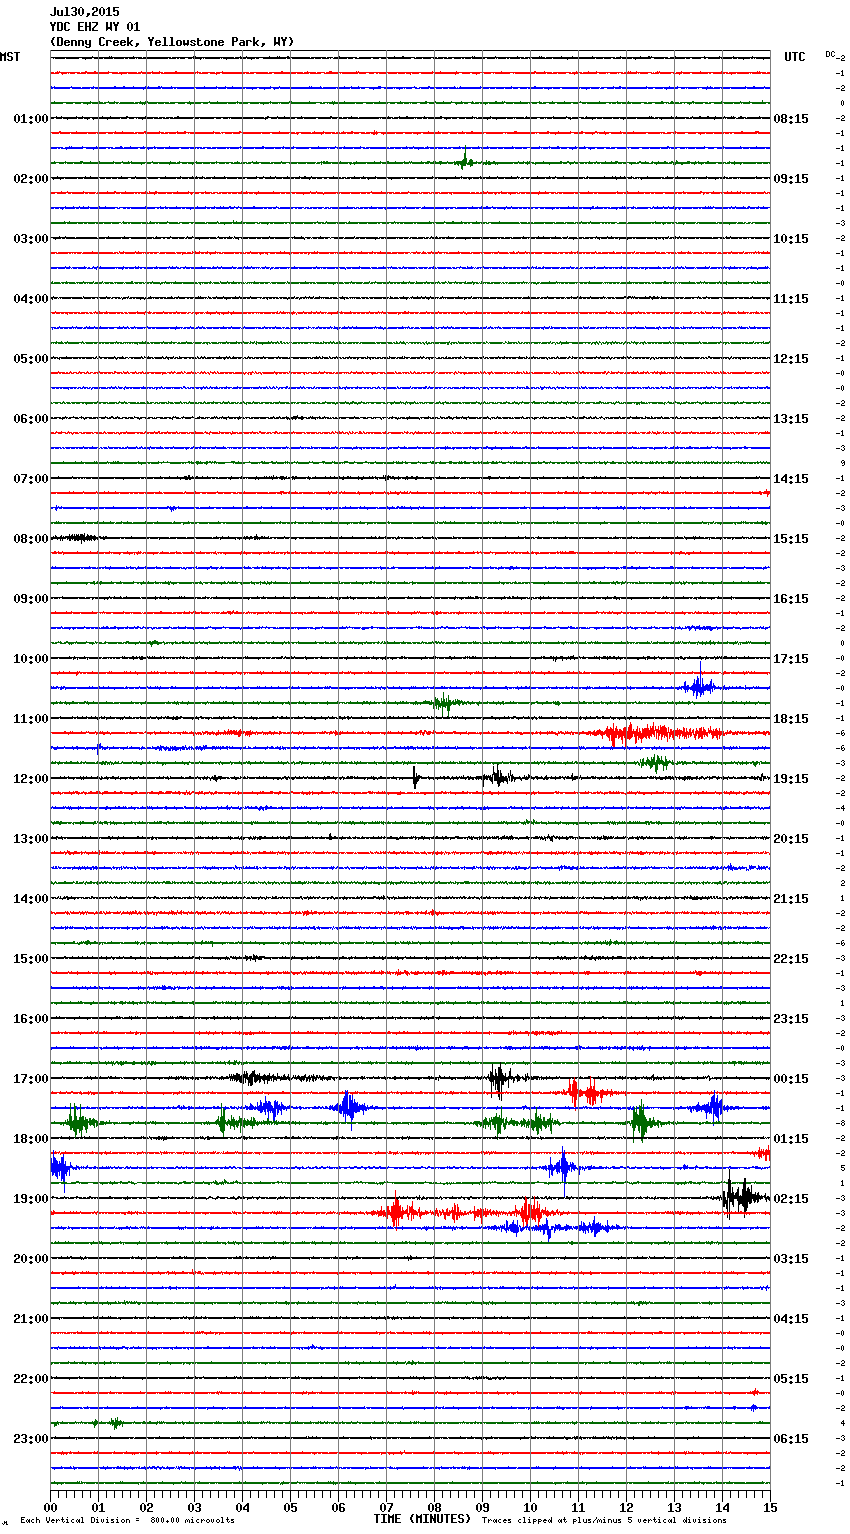The image size is (850, 1534).
Task: Click minute 08 on the bottom axis
Action: click(x=434, y=1507)
